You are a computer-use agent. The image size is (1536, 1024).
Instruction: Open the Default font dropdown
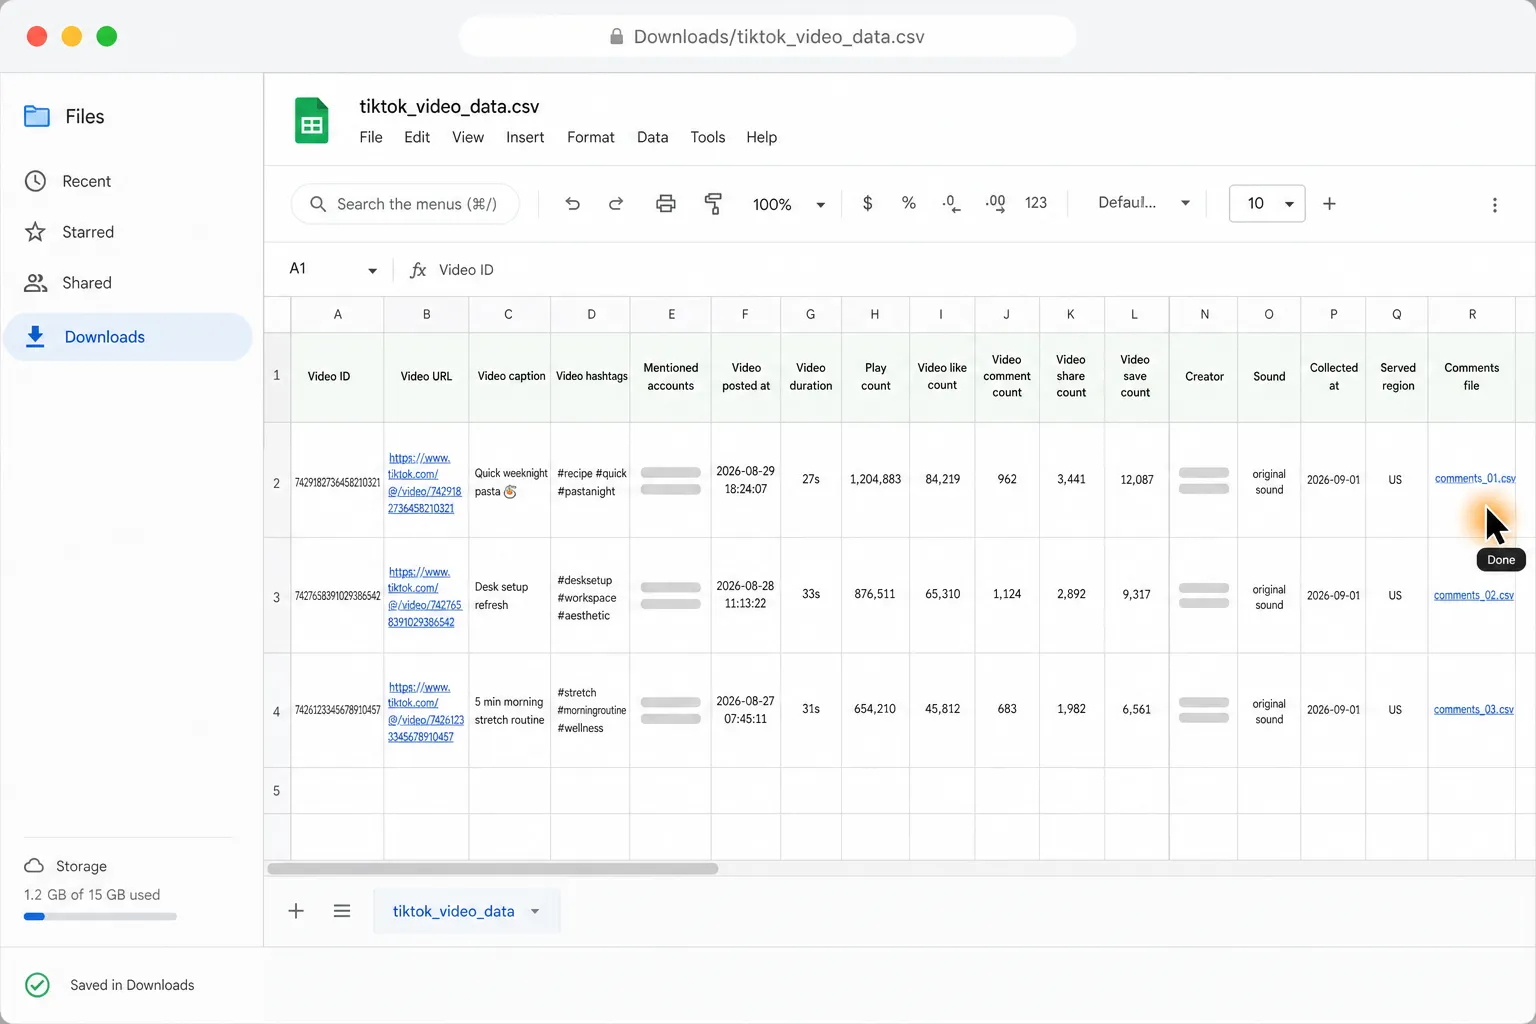pos(1145,203)
